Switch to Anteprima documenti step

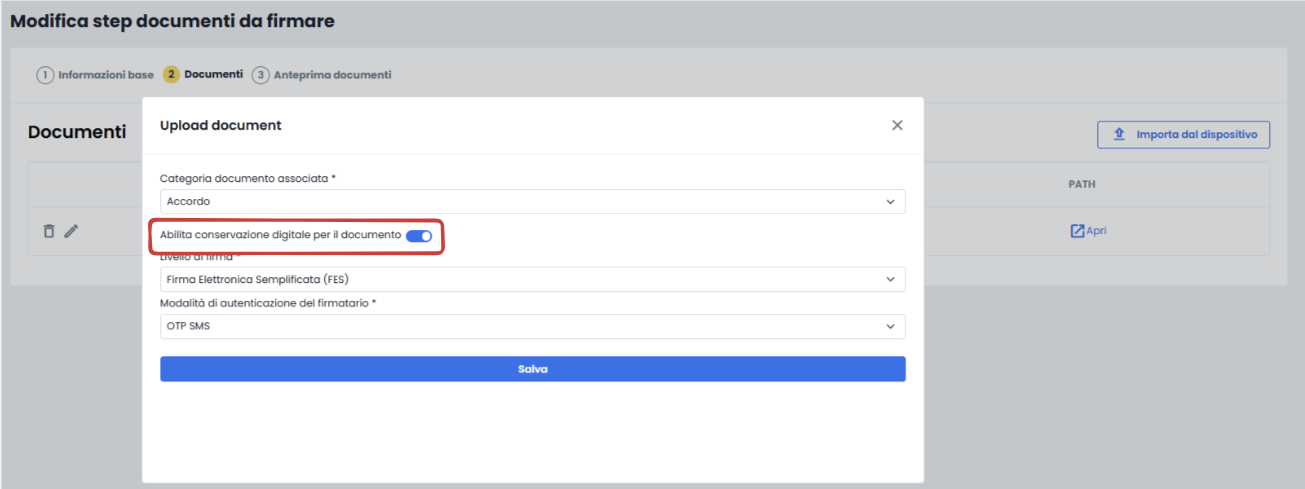(332, 75)
